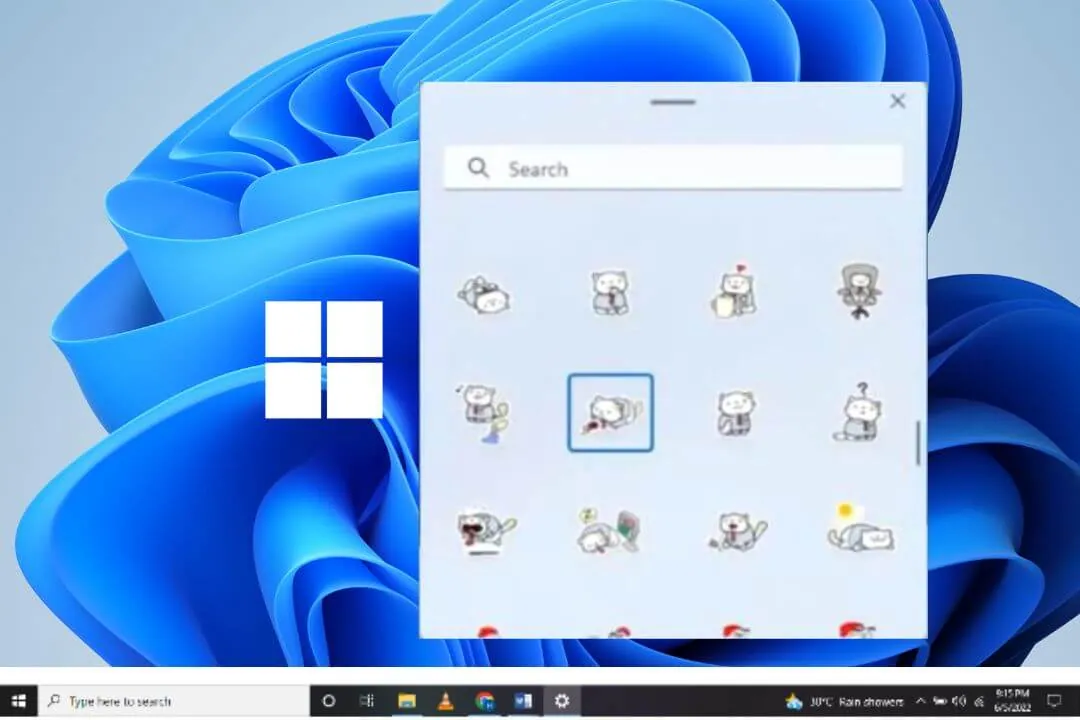
Task: Choose the cat with red heart holding mug
Action: coord(734,291)
